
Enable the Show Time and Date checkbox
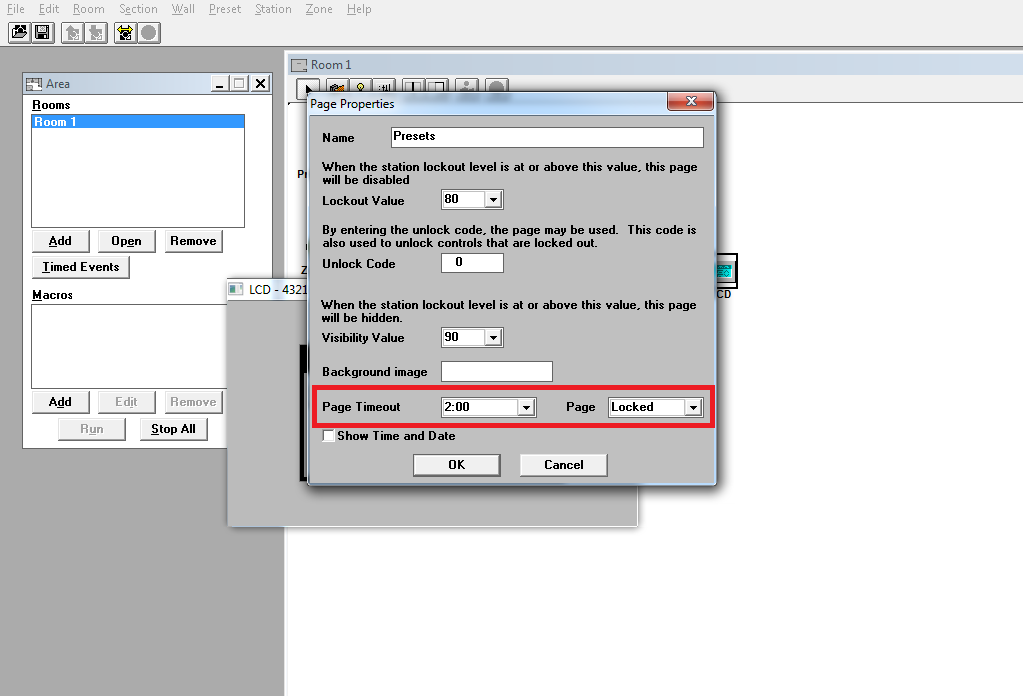[329, 436]
